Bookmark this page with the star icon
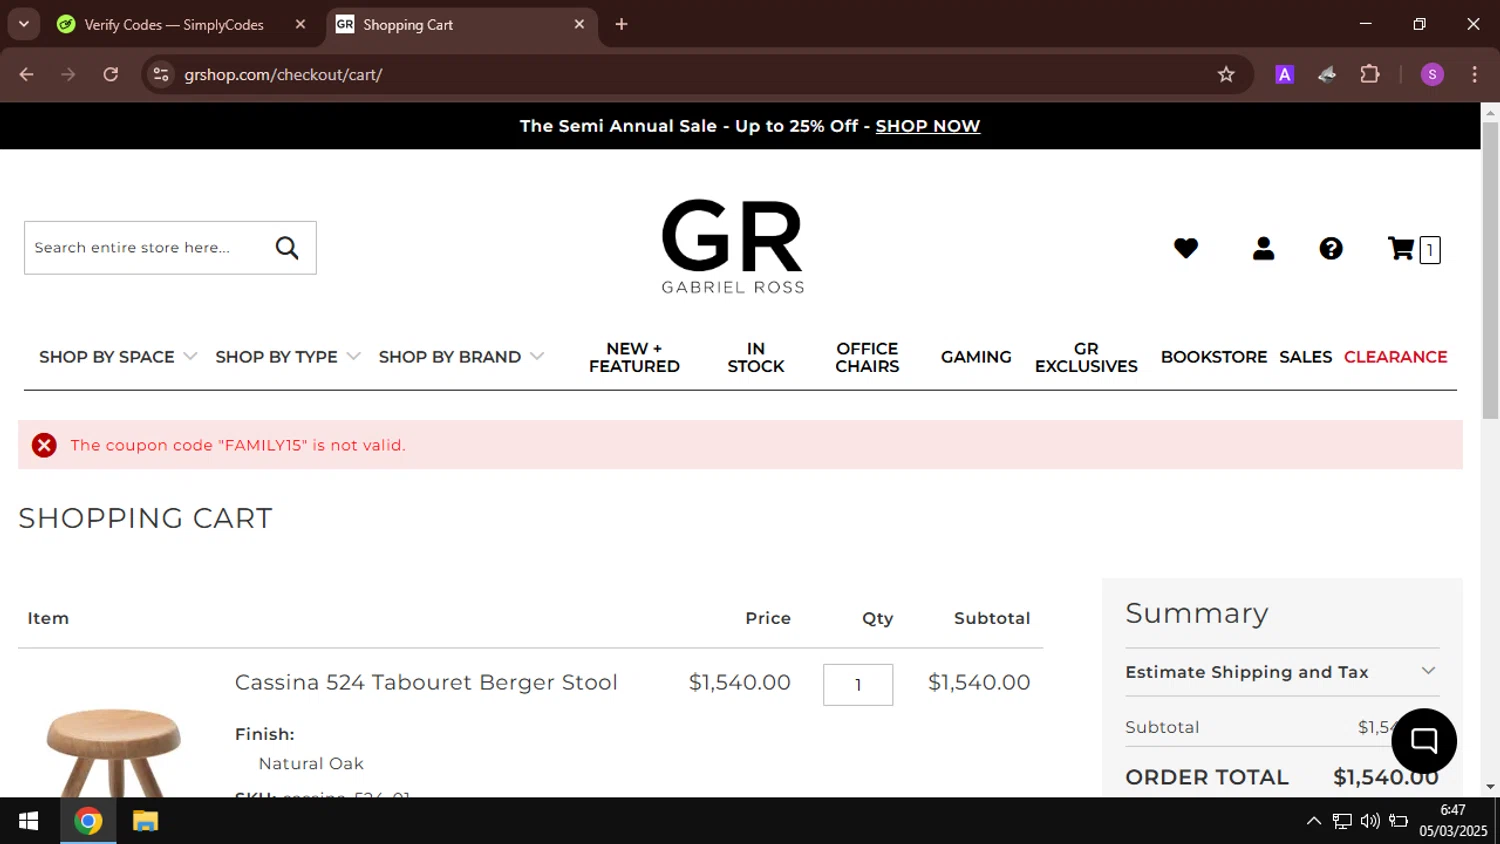Image resolution: width=1500 pixels, height=844 pixels. pos(1226,74)
